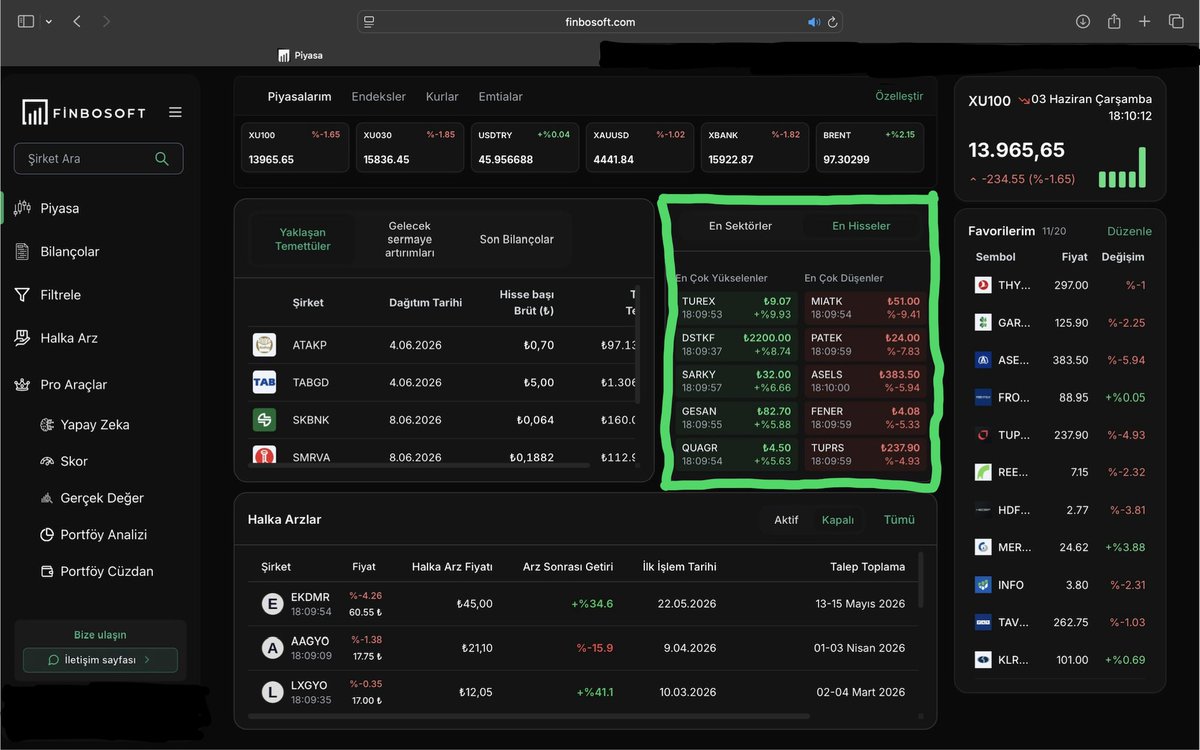
Task: Open the MER favorite row logo
Action: coord(983,547)
